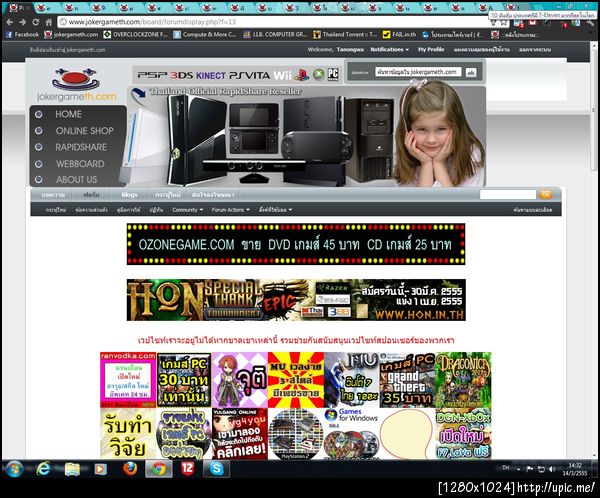Click the volume speaker tray icon
The width and height of the screenshot is (600, 498).
coord(551,469)
